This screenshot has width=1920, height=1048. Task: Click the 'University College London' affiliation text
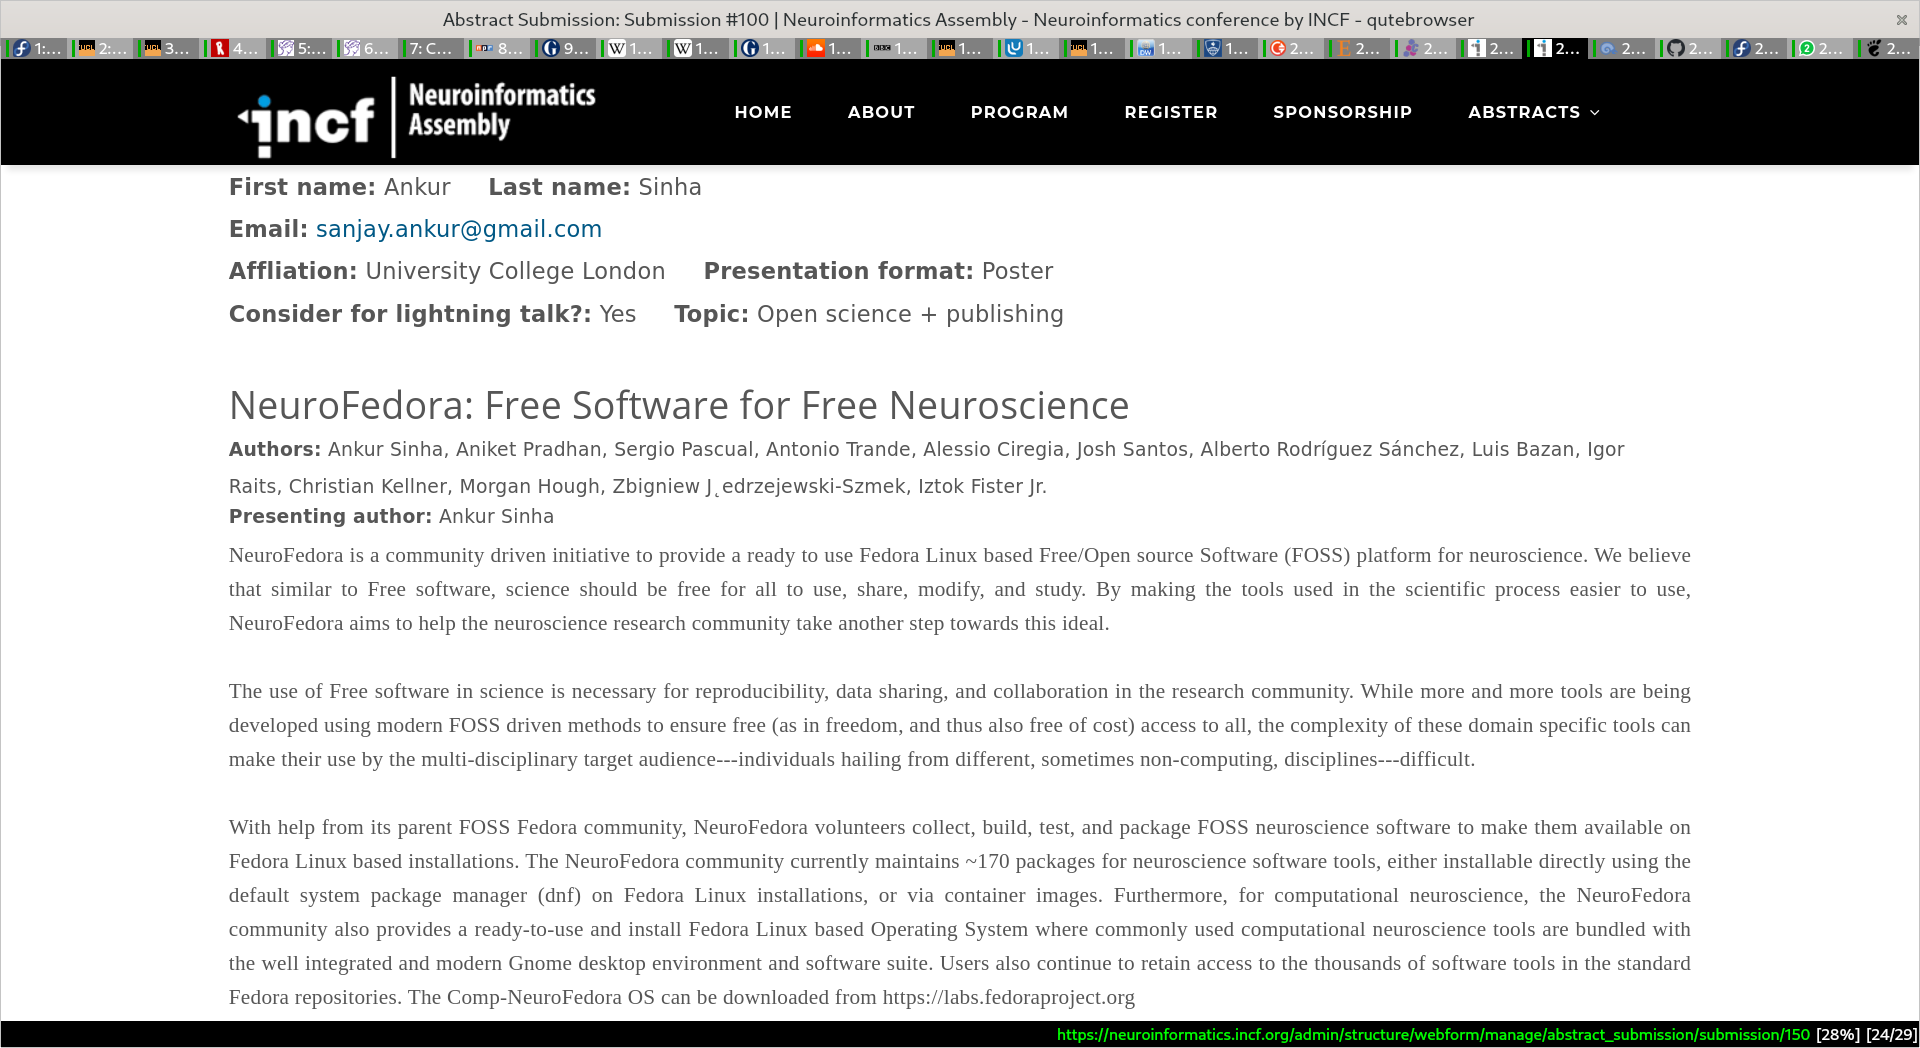[515, 271]
